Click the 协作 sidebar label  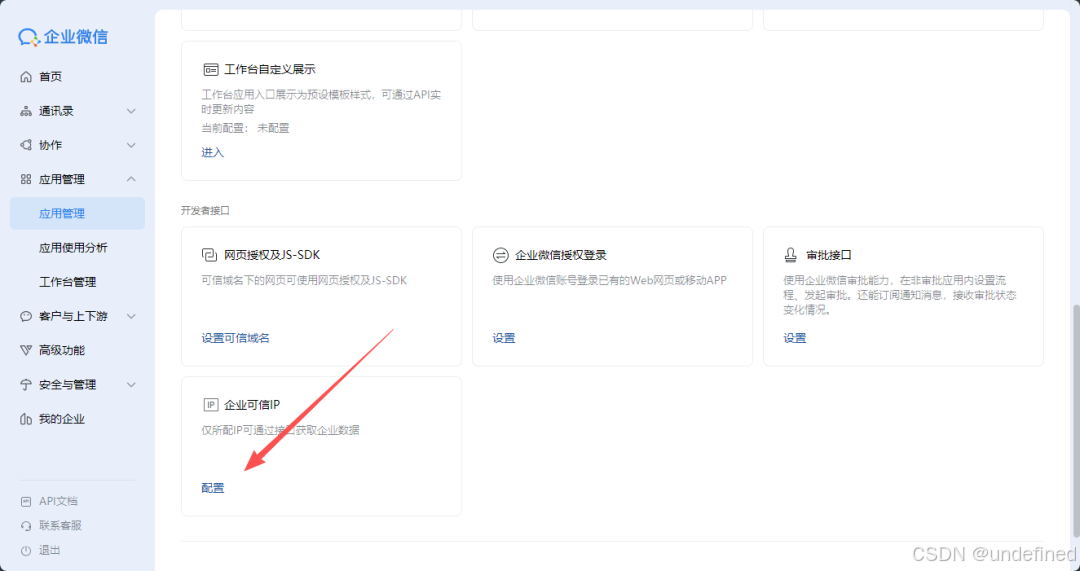tap(50, 145)
